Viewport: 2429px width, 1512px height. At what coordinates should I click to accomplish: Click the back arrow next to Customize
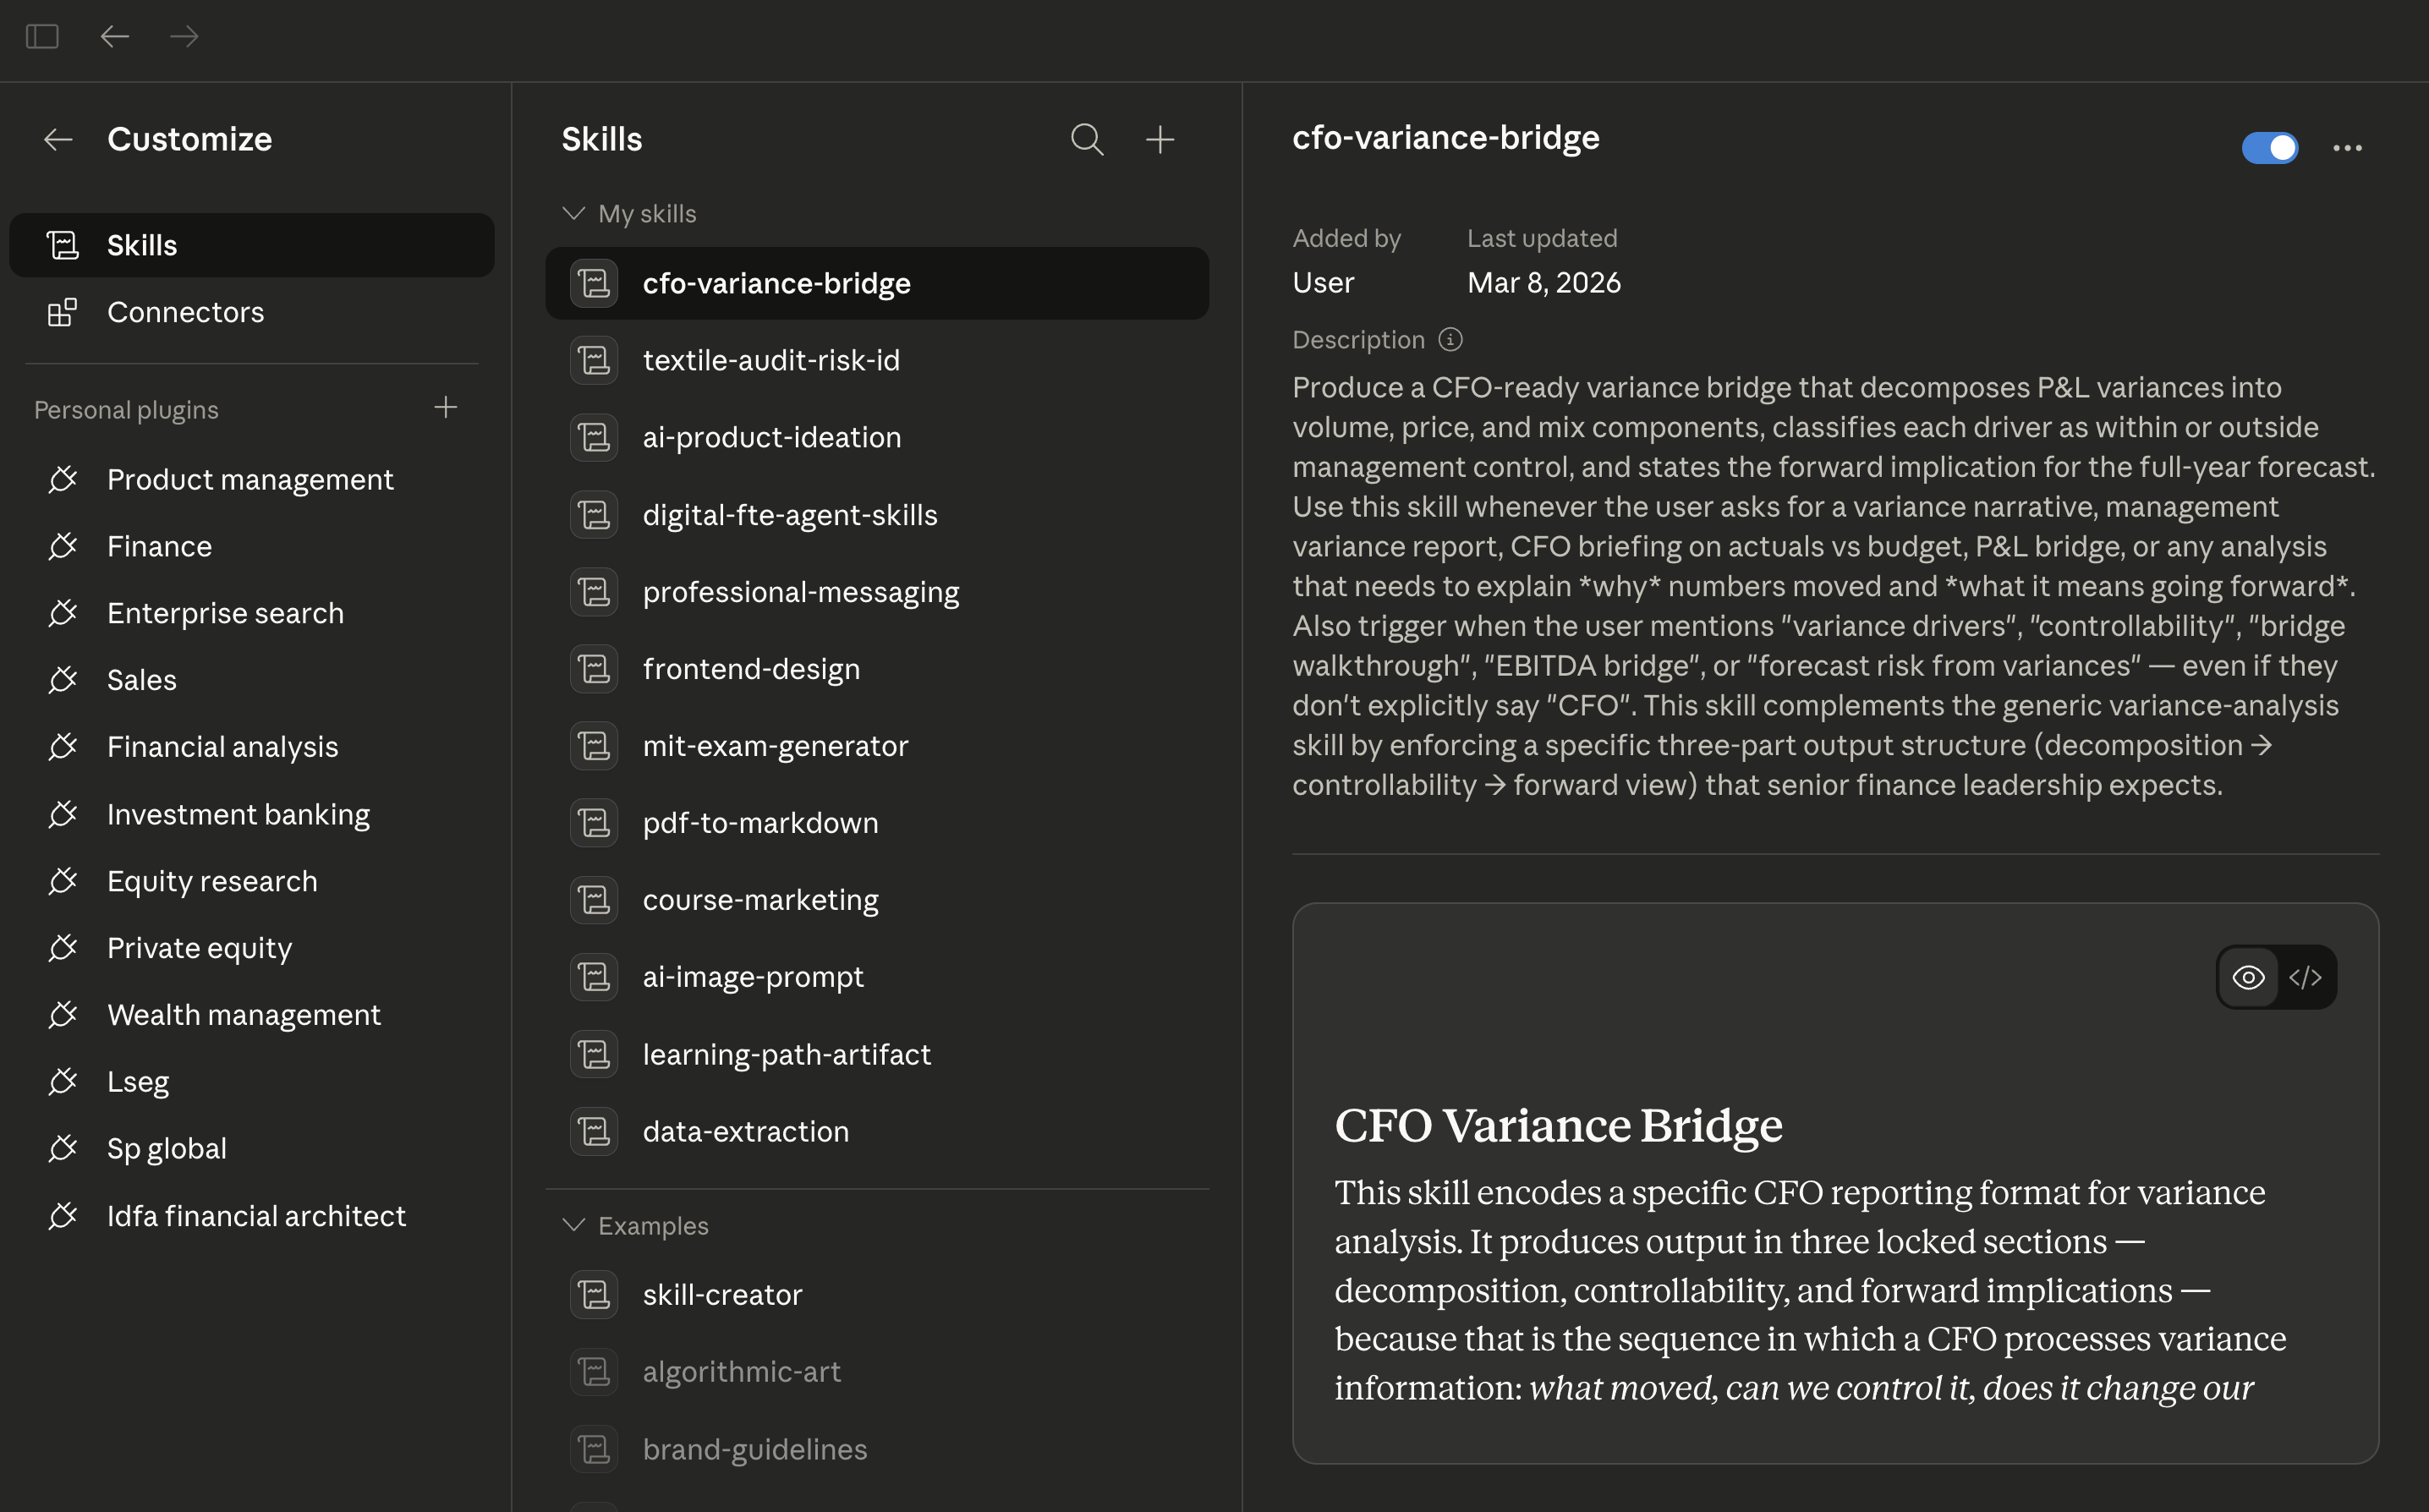click(58, 139)
